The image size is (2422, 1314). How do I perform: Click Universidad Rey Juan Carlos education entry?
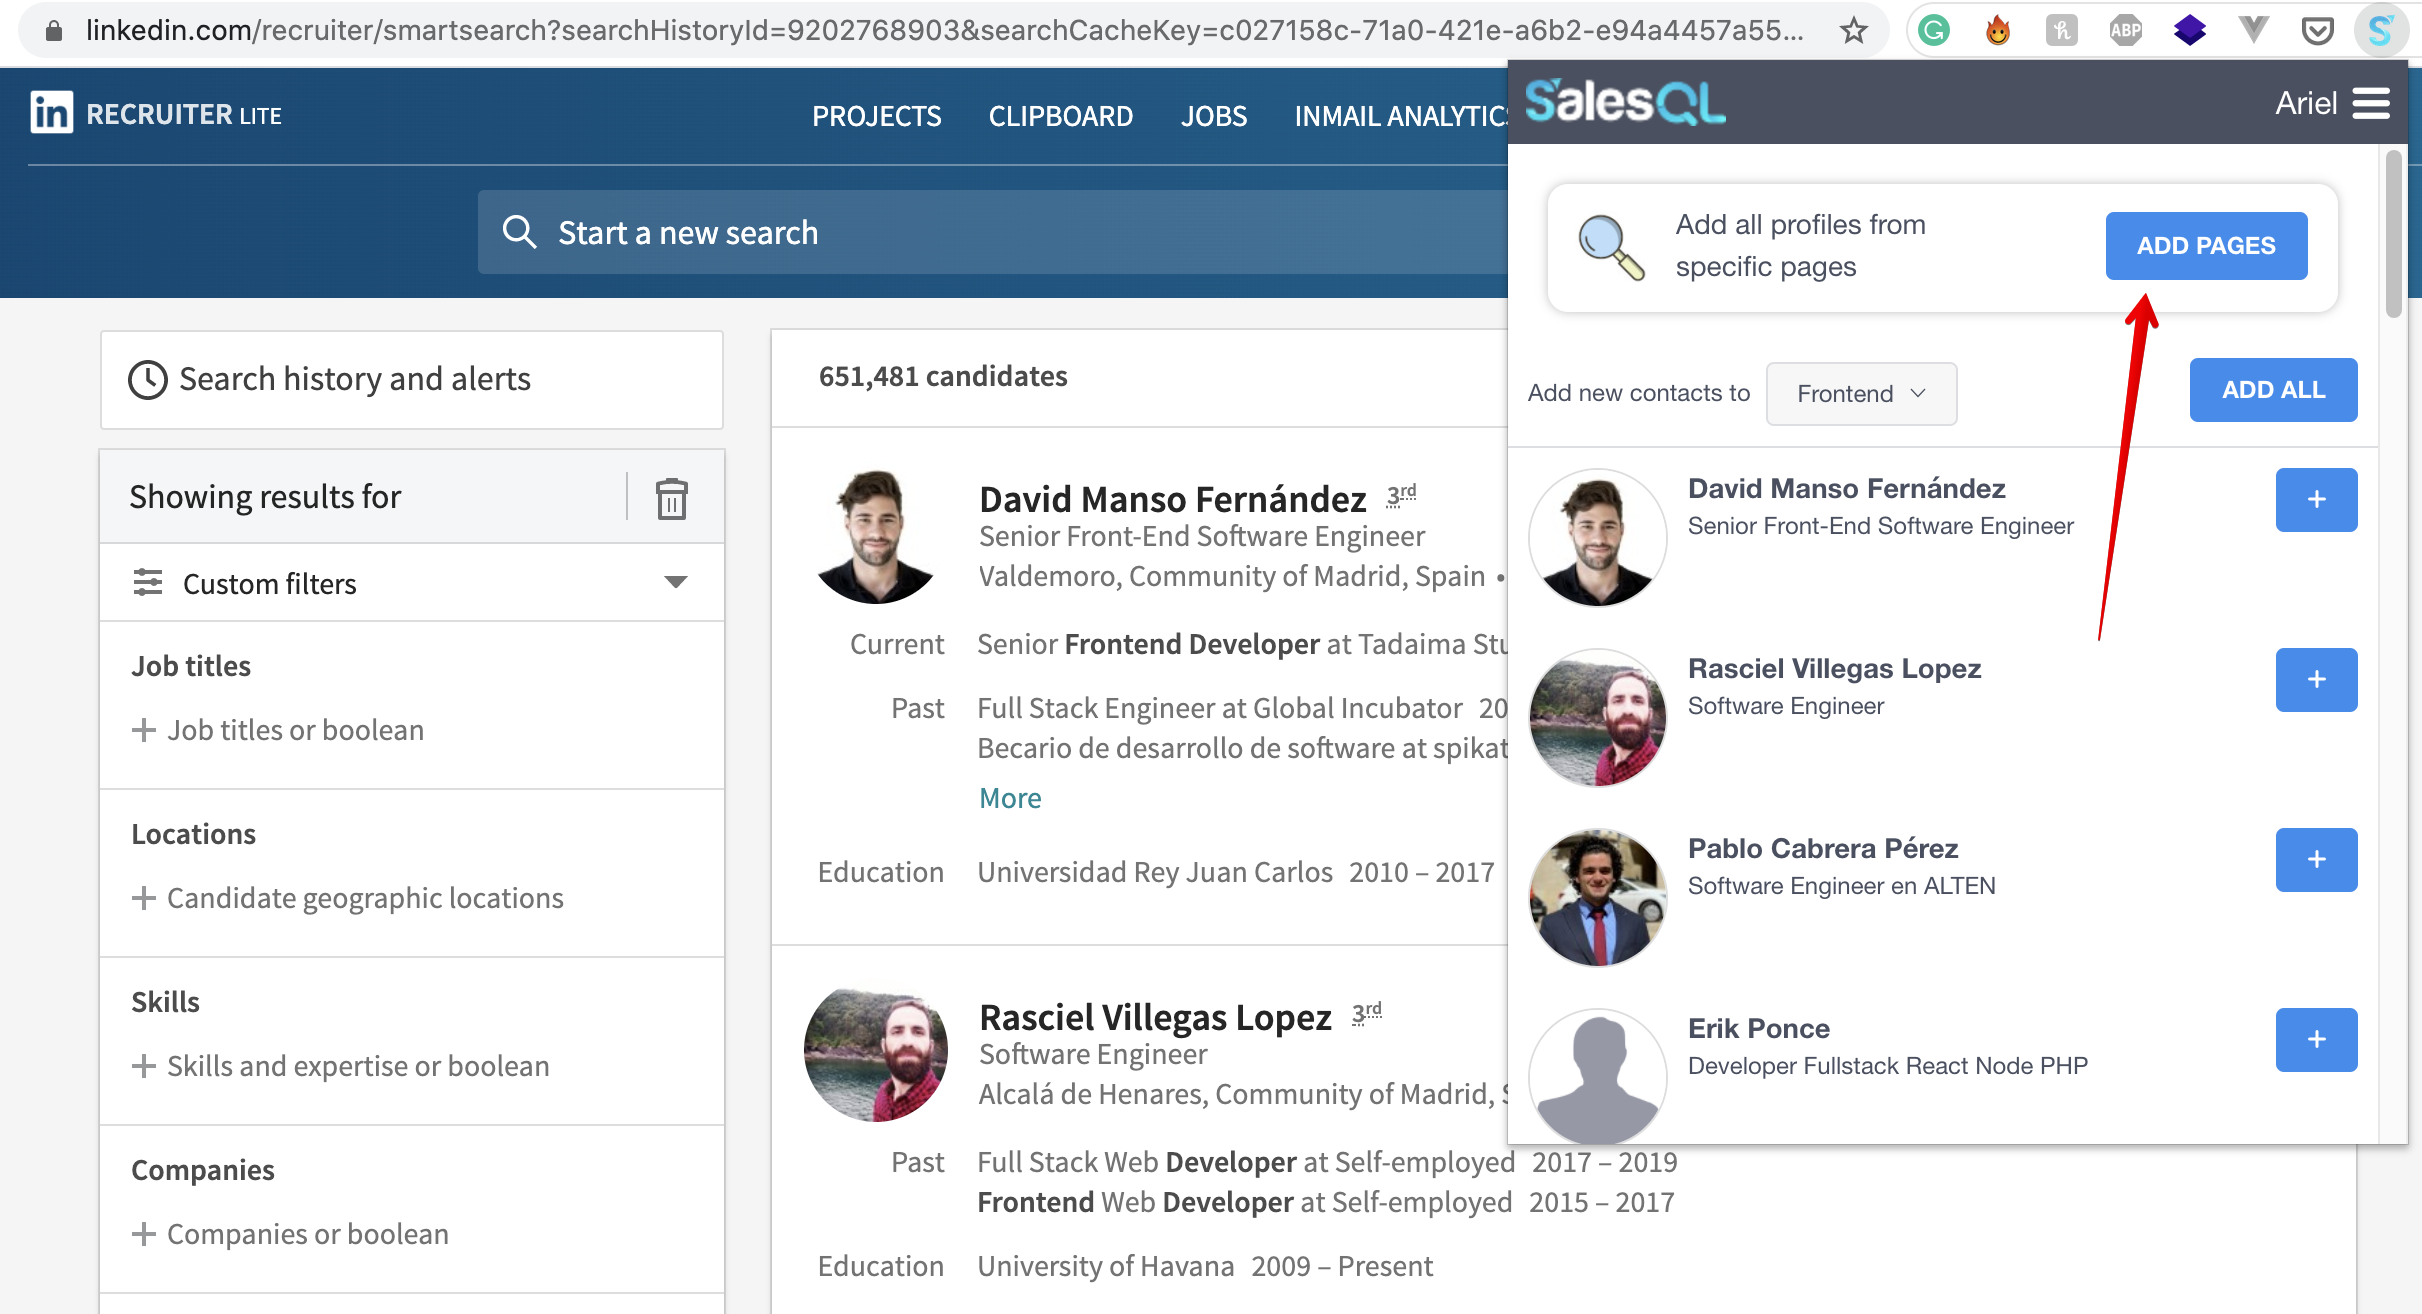coord(1236,872)
